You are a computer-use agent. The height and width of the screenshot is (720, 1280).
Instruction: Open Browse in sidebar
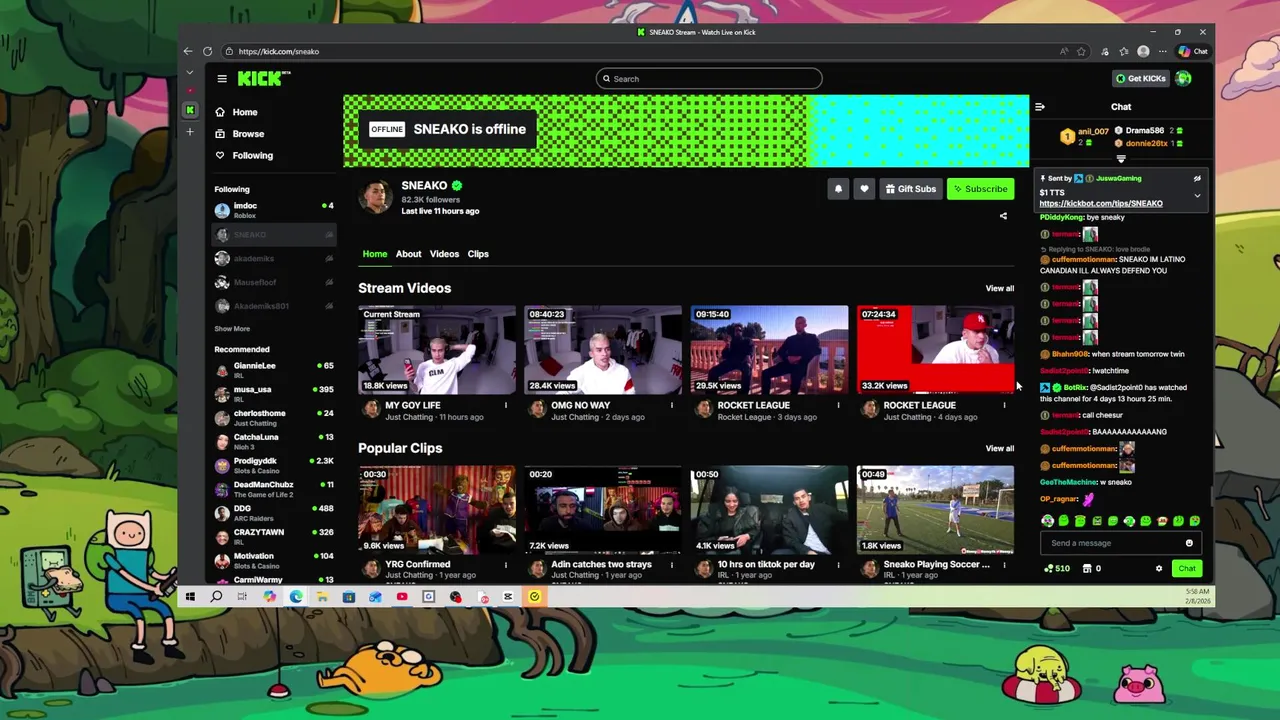coord(239,134)
